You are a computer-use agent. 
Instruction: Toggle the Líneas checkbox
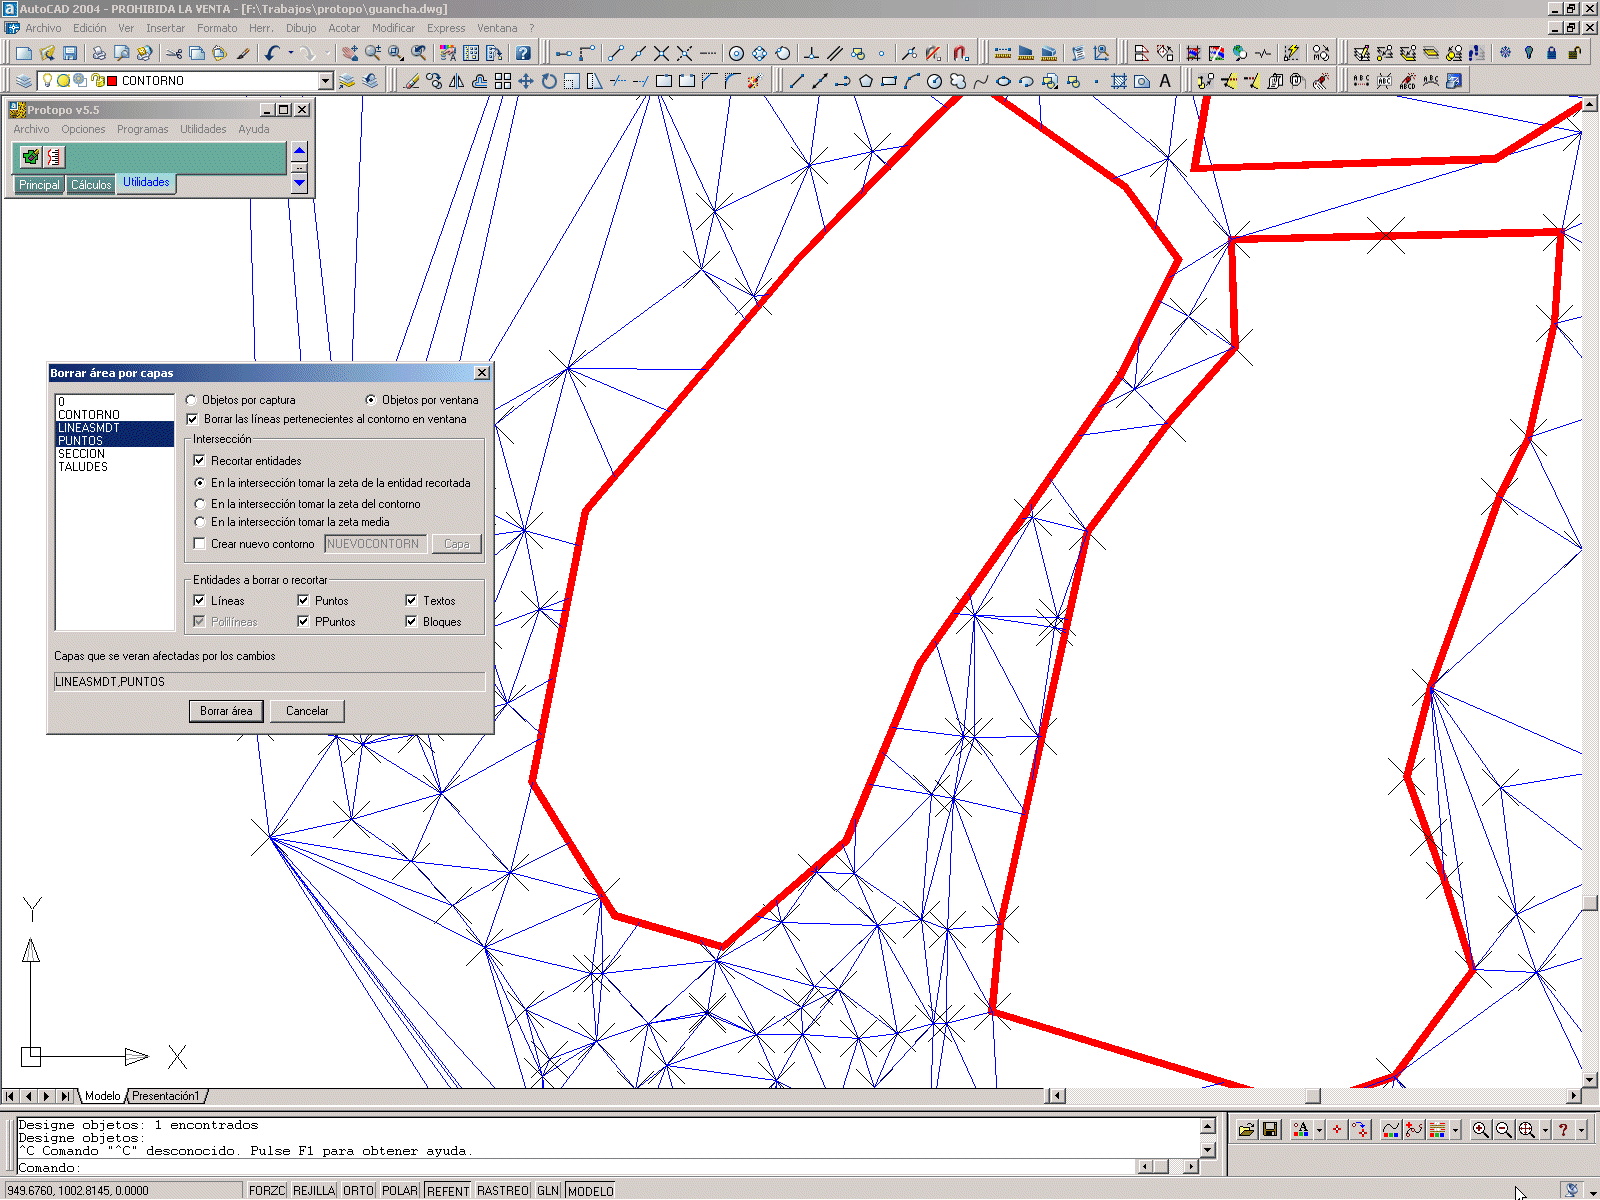pyautogui.click(x=200, y=601)
